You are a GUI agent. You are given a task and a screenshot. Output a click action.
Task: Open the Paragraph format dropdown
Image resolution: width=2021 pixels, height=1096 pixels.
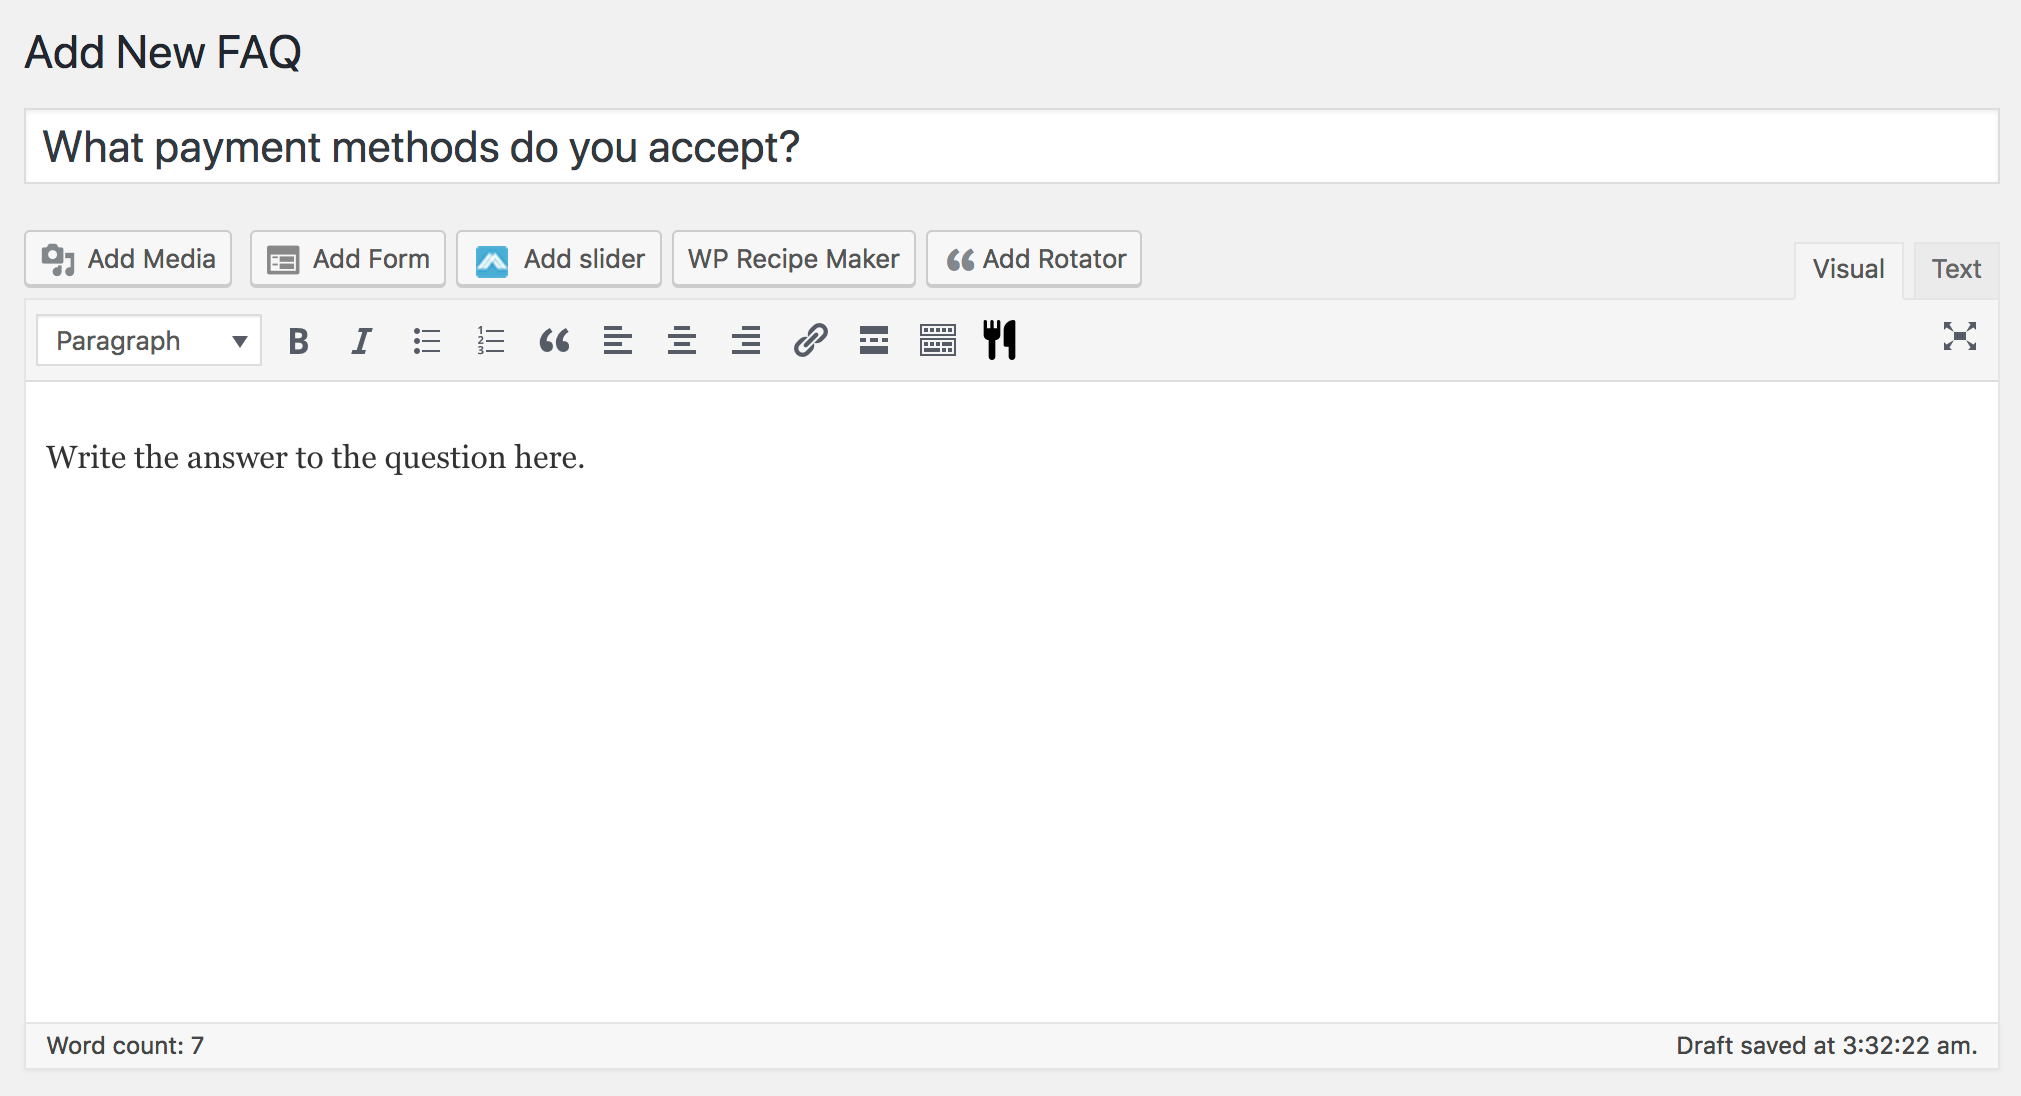click(x=149, y=341)
